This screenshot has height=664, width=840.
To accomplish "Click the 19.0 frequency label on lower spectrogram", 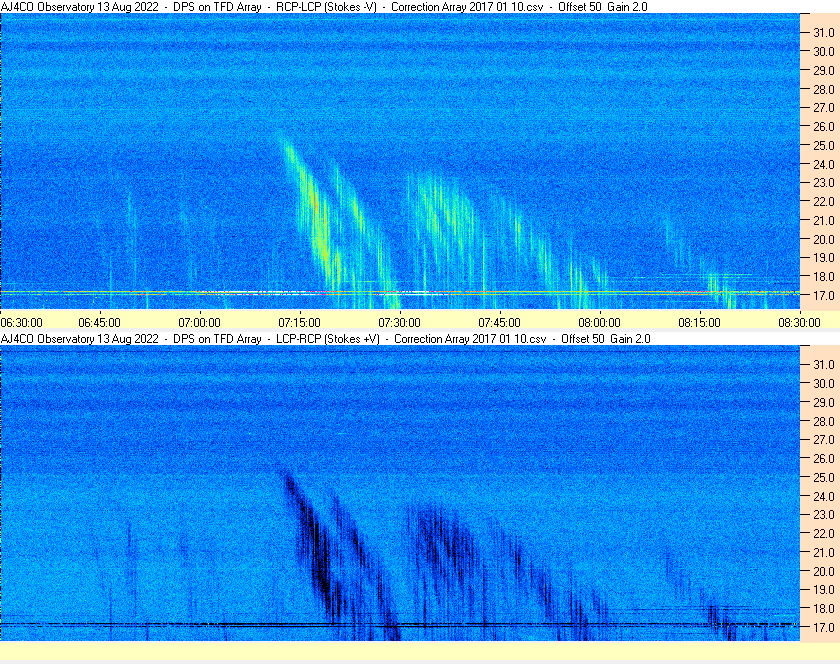I will click(824, 590).
